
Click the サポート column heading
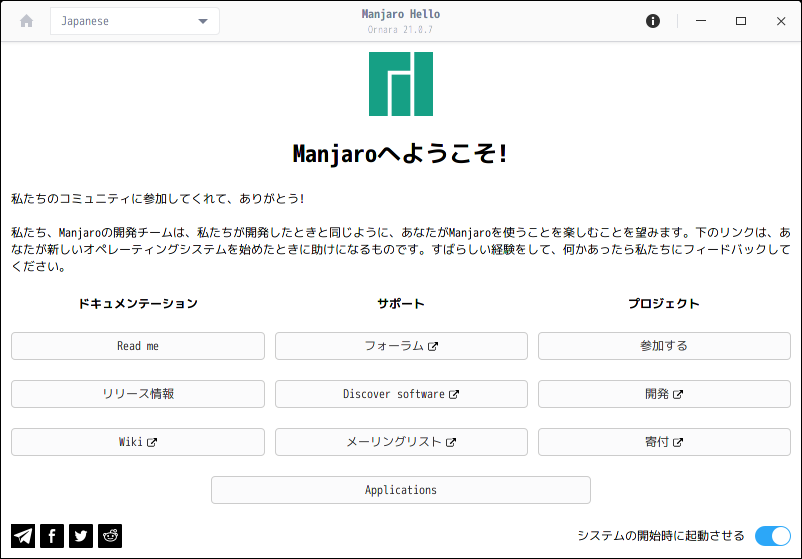pyautogui.click(x=401, y=304)
